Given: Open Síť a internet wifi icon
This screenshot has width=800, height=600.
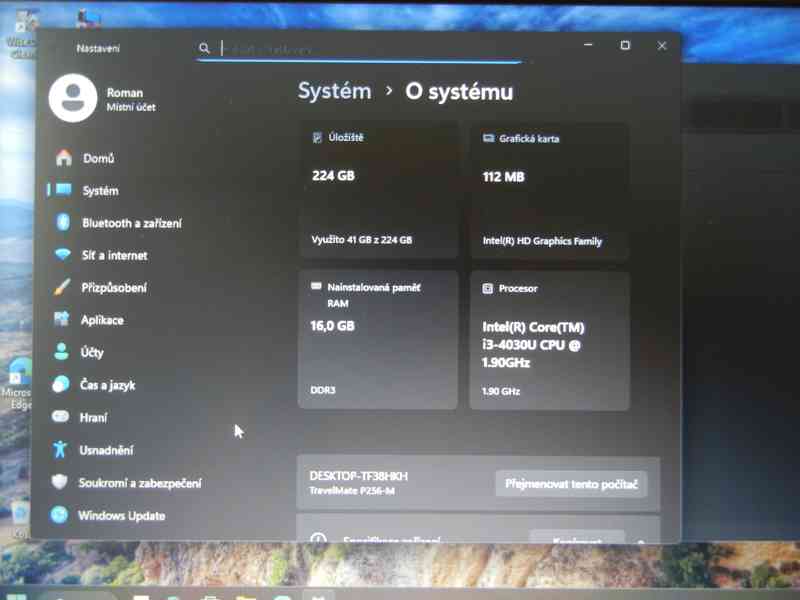Looking at the screenshot, I should point(63,254).
